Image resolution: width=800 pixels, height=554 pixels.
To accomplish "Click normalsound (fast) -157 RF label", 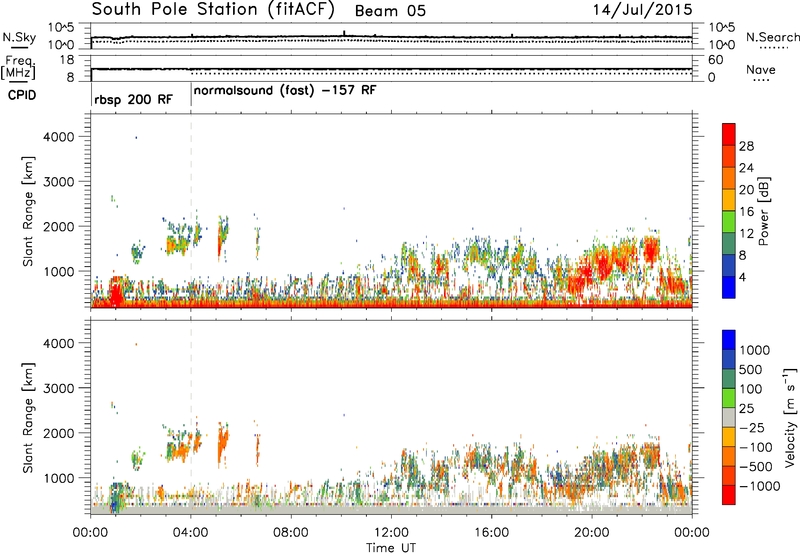I will [285, 91].
